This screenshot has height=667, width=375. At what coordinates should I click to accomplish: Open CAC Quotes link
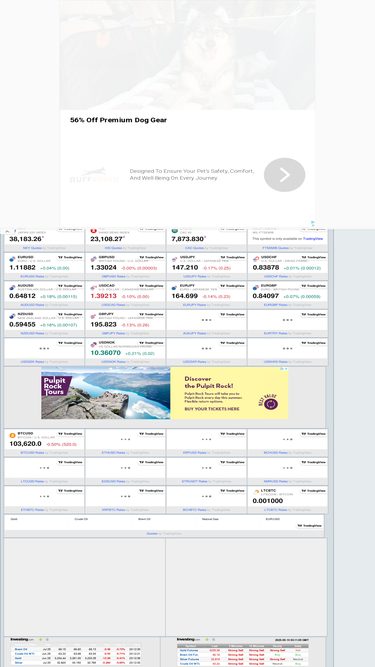pyautogui.click(x=194, y=248)
